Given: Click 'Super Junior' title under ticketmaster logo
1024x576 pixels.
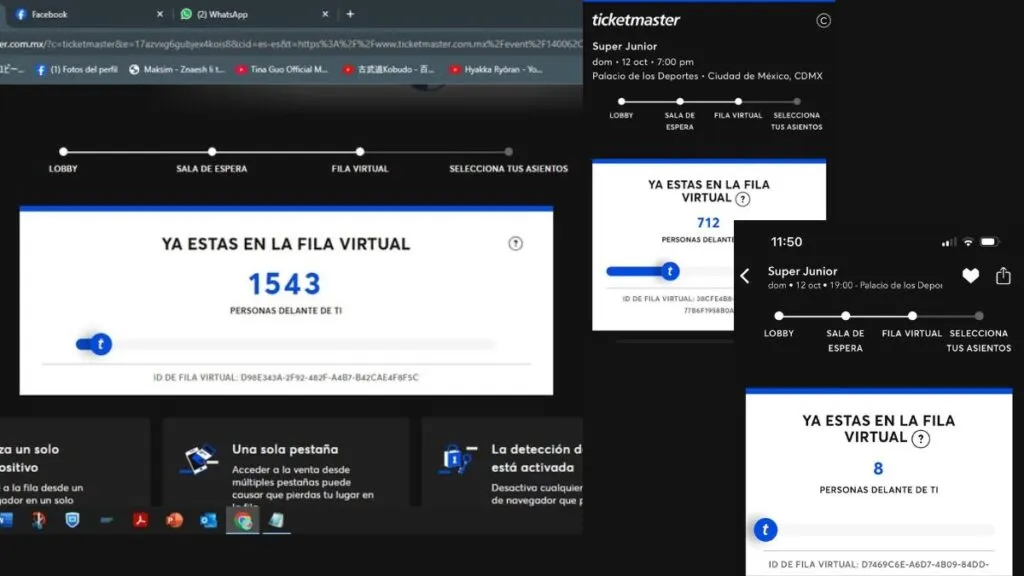Looking at the screenshot, I should 624,46.
